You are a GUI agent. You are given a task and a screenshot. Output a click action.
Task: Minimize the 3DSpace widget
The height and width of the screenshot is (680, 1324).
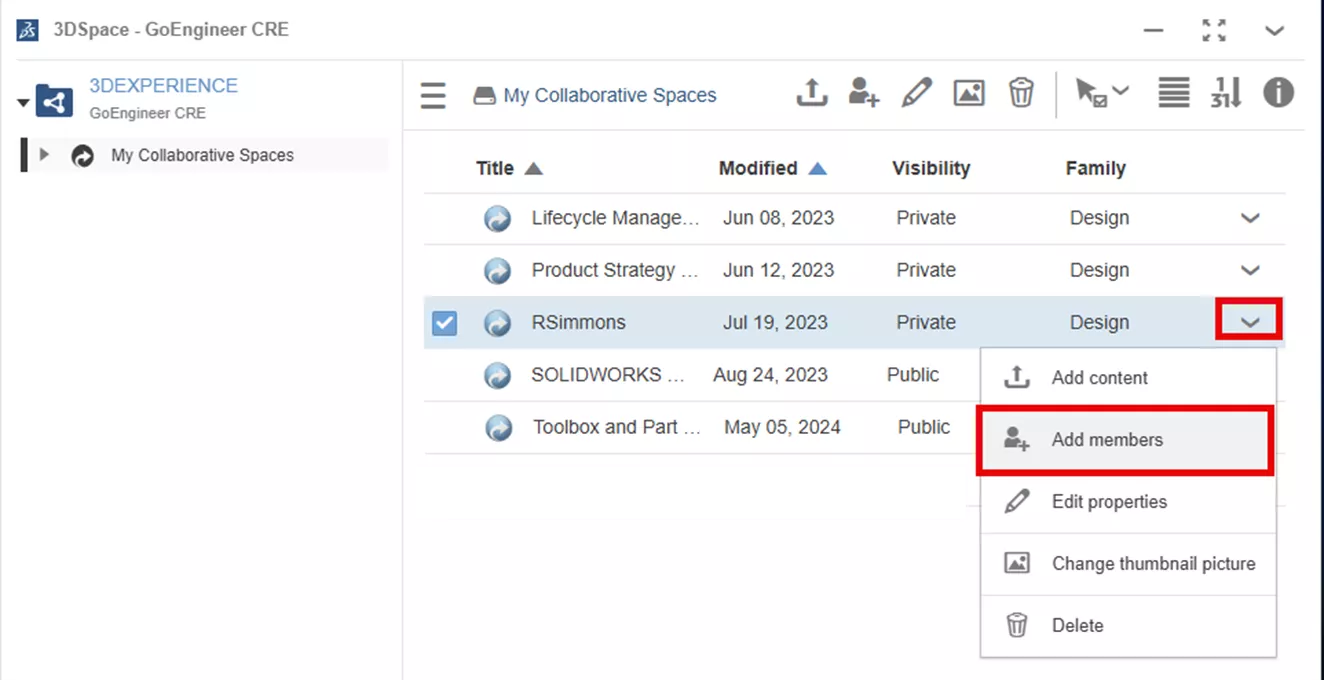[1154, 31]
